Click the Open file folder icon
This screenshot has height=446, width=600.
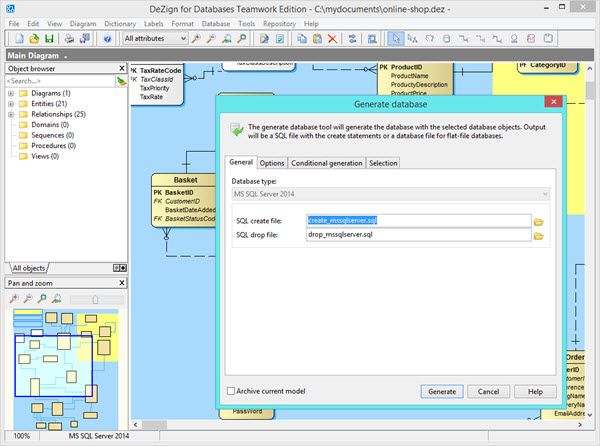pos(34,39)
